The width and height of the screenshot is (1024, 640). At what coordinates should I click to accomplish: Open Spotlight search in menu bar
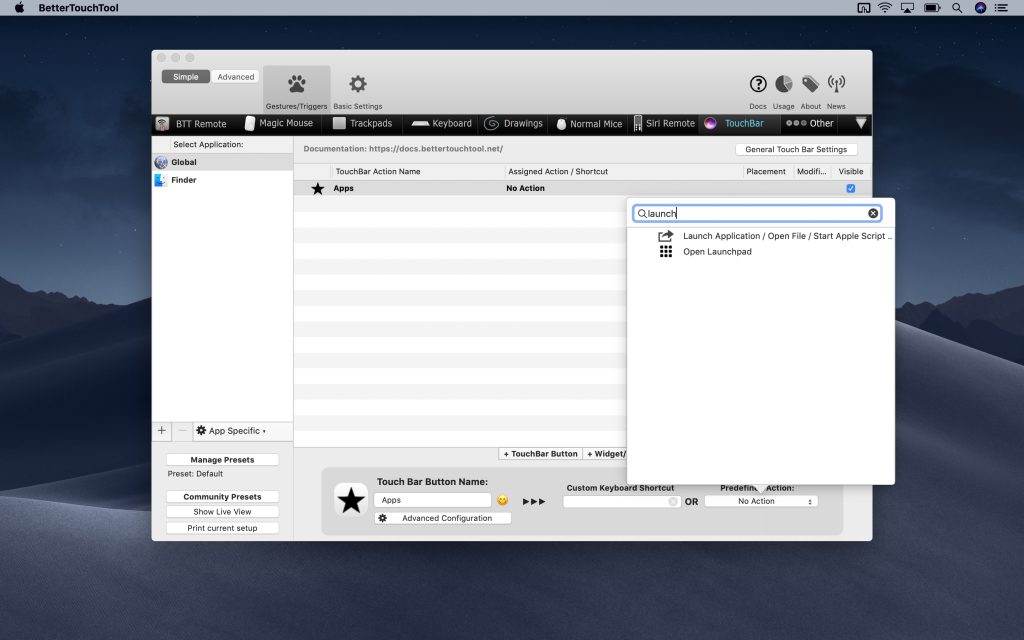coord(957,8)
